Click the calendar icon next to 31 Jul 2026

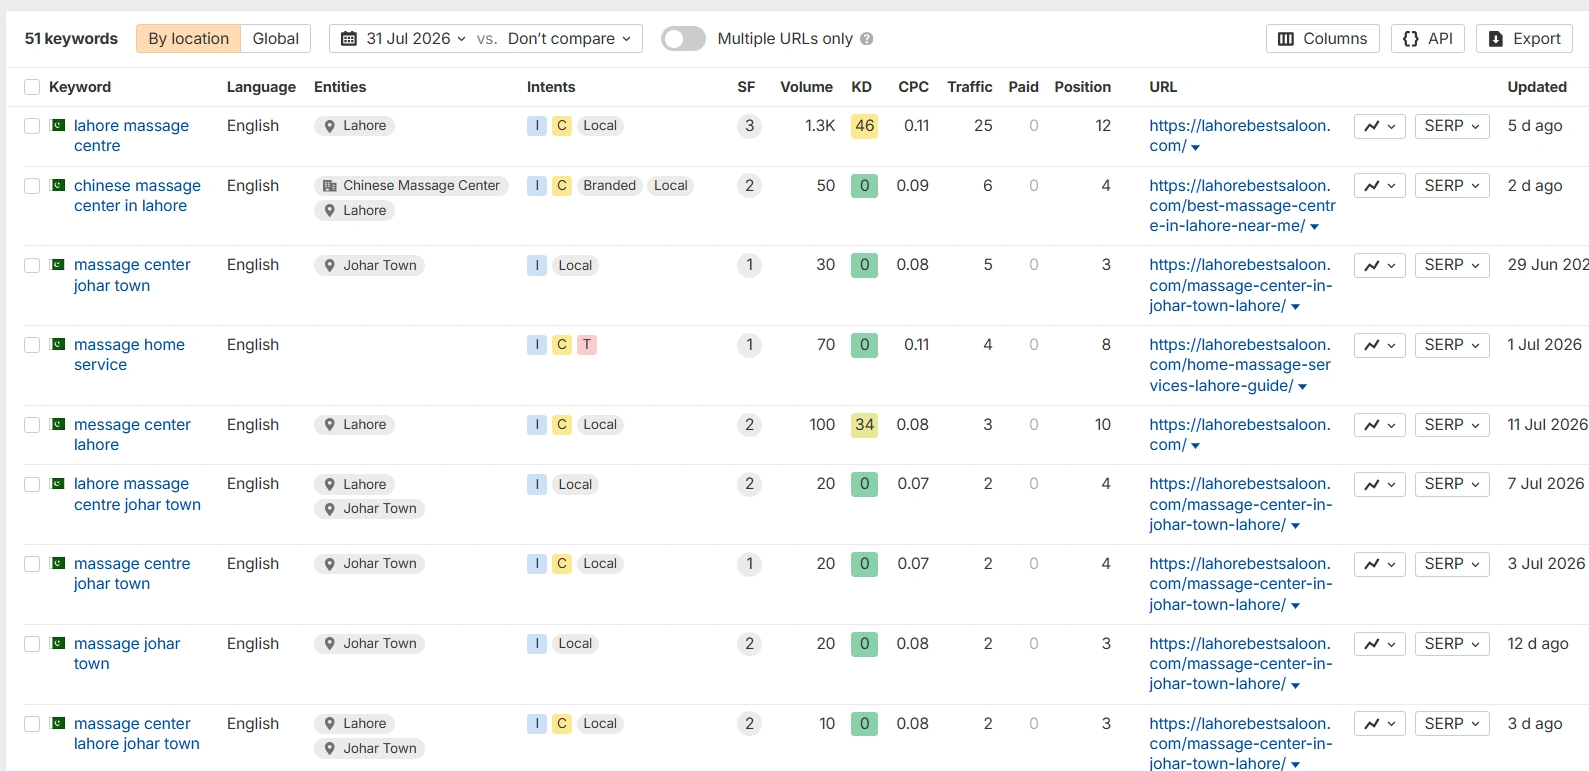[349, 39]
